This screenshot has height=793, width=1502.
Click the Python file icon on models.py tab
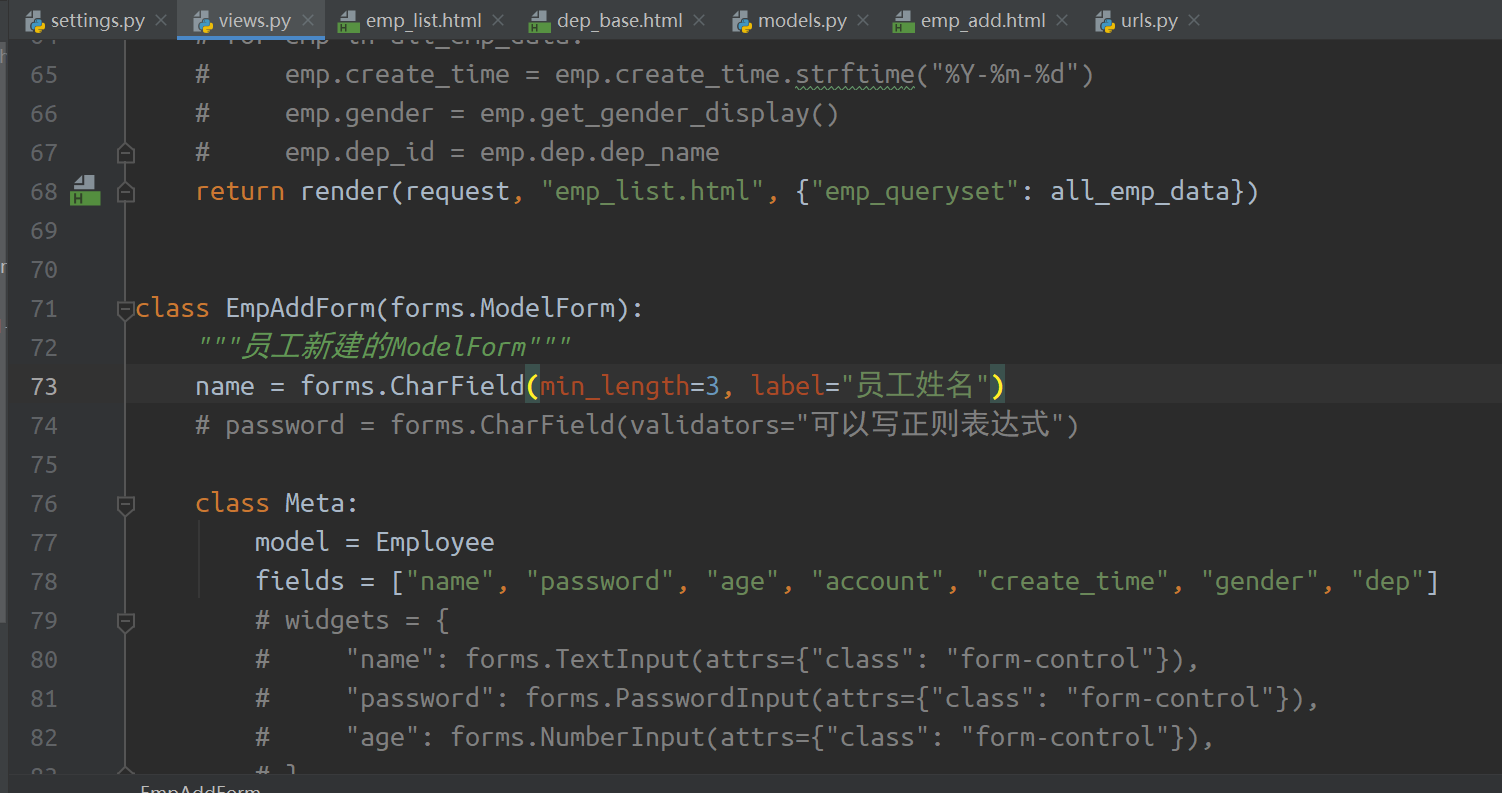click(x=742, y=21)
